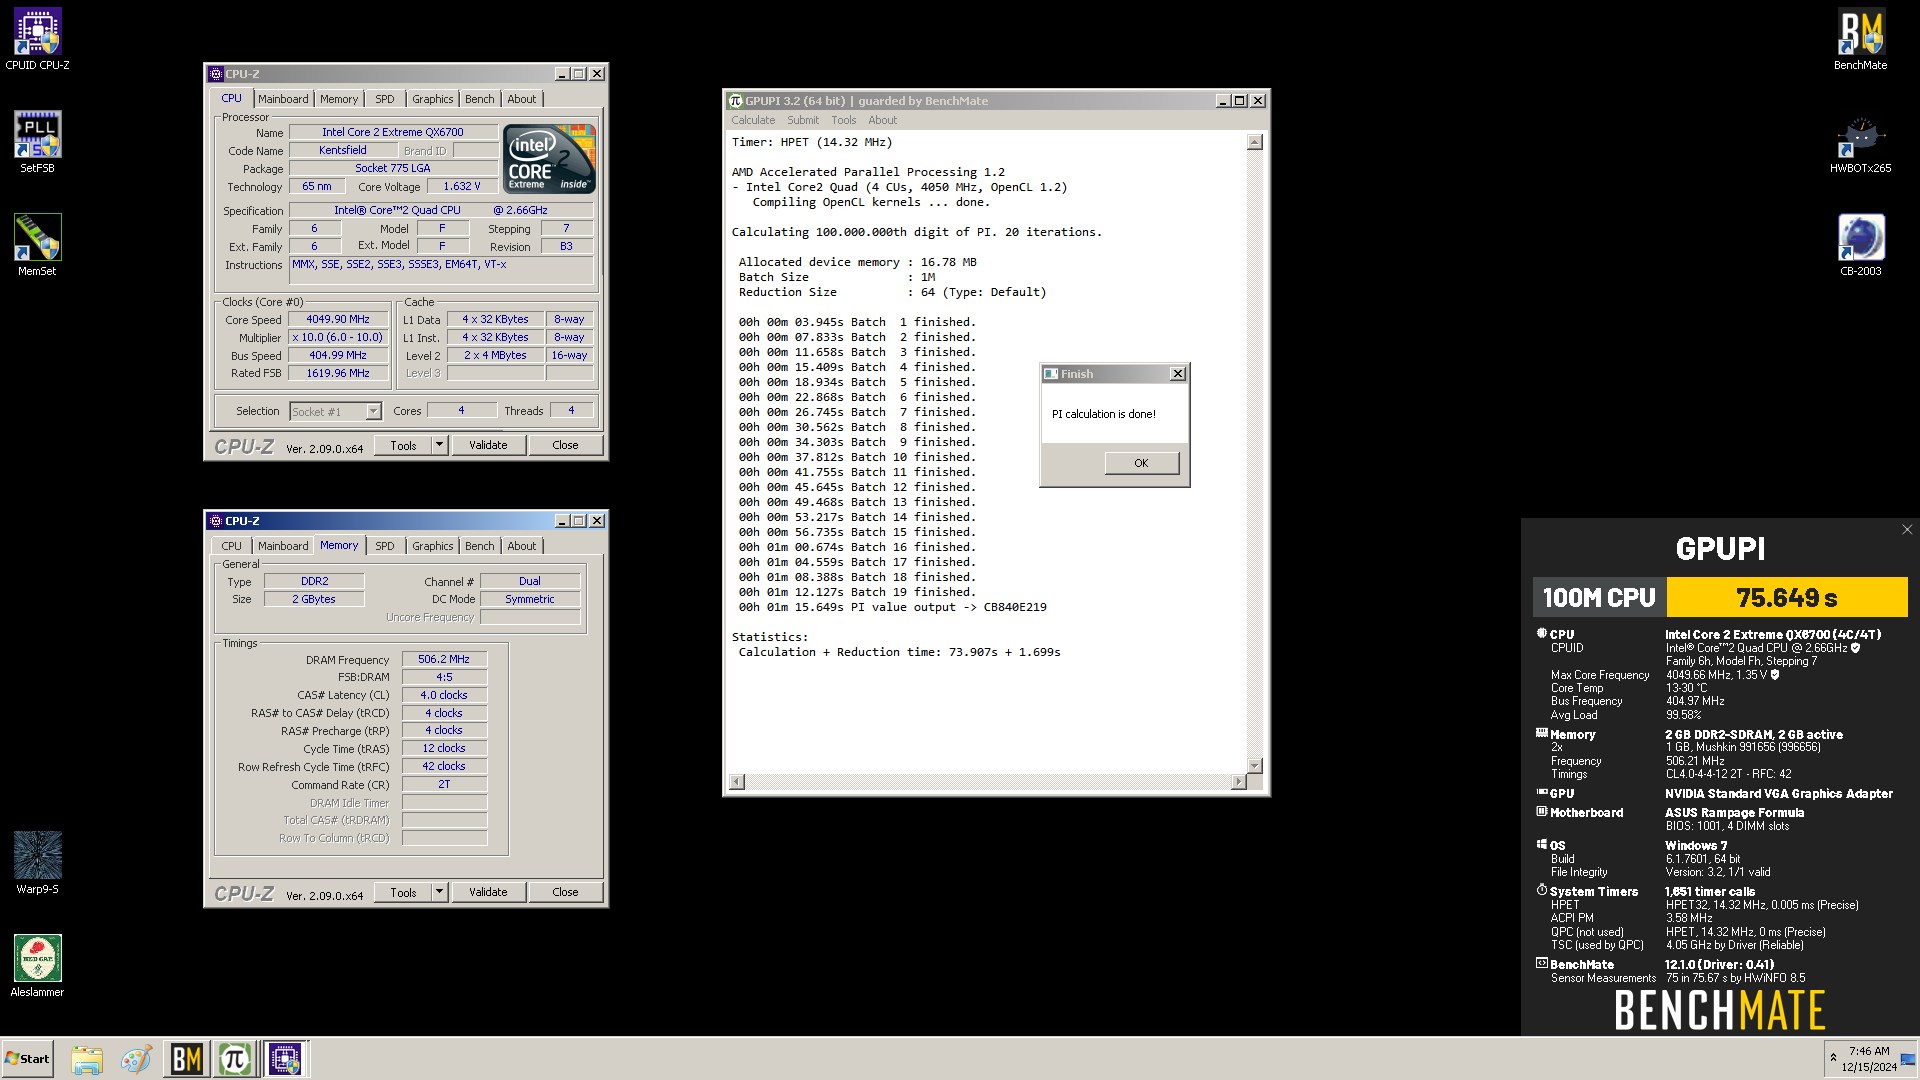1920x1080 pixels.
Task: Click GPUPI vertical scrollbar down arrow
Action: point(1255,765)
